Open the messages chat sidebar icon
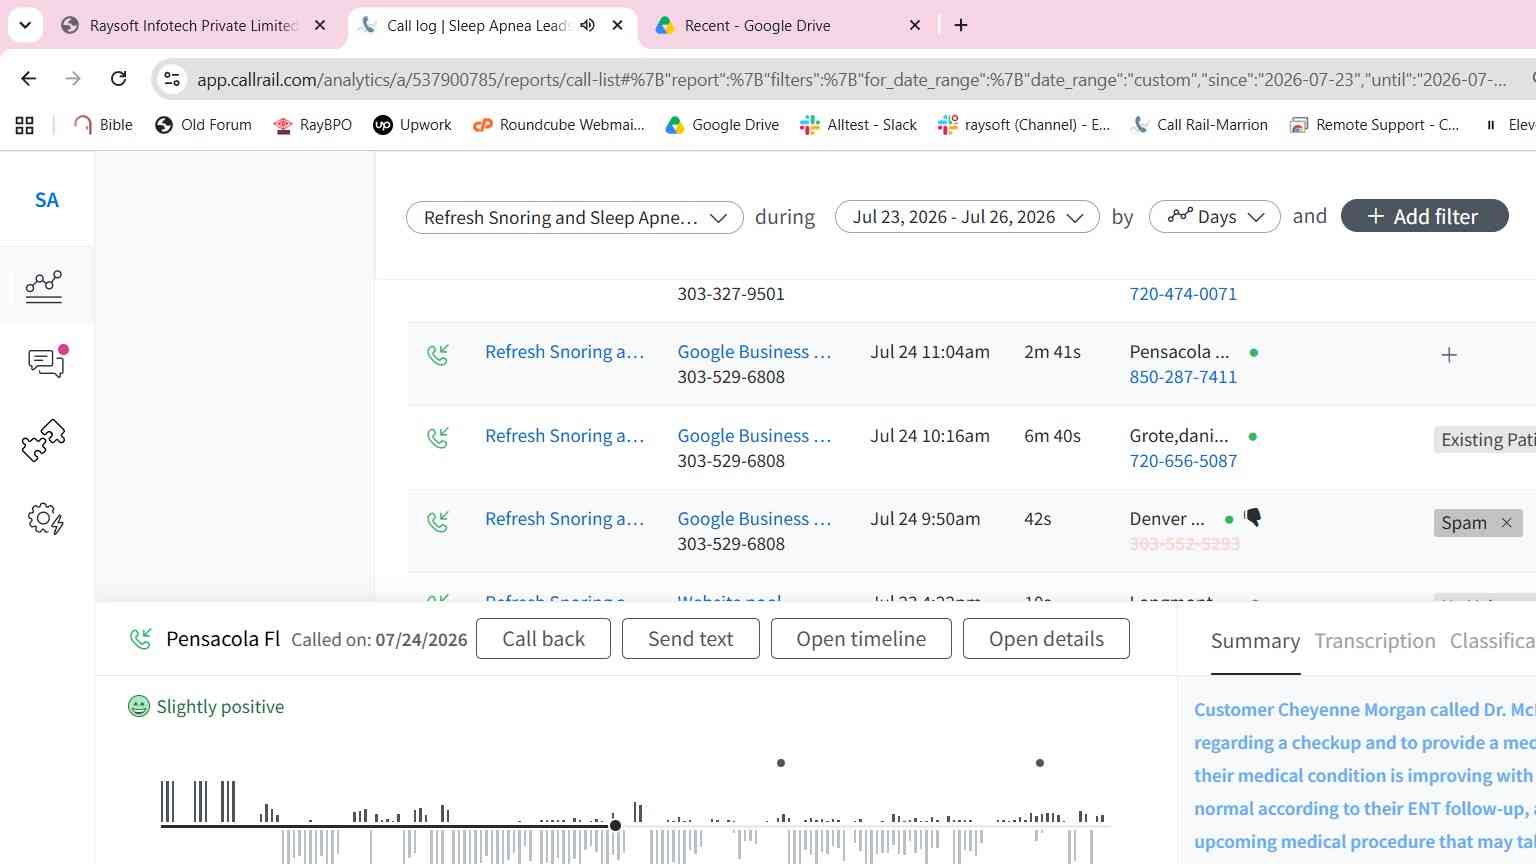Image resolution: width=1536 pixels, height=864 pixels. [x=47, y=361]
